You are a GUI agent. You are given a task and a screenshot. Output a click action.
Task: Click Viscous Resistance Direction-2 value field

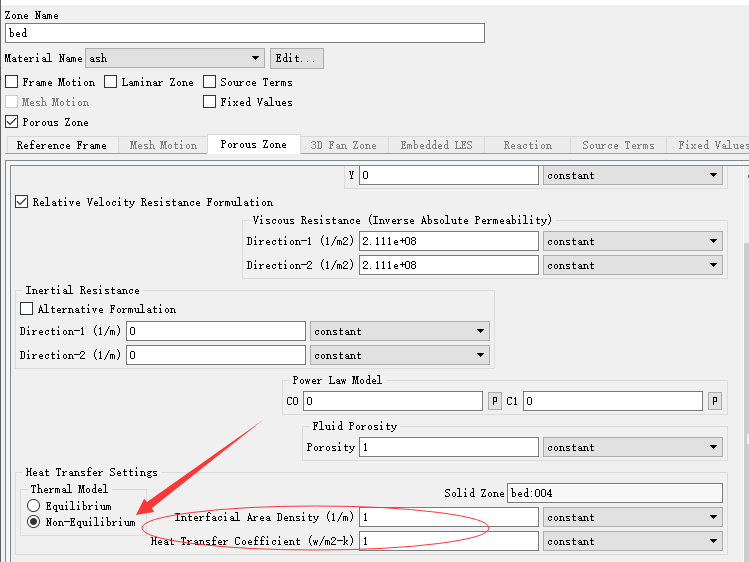coord(449,265)
